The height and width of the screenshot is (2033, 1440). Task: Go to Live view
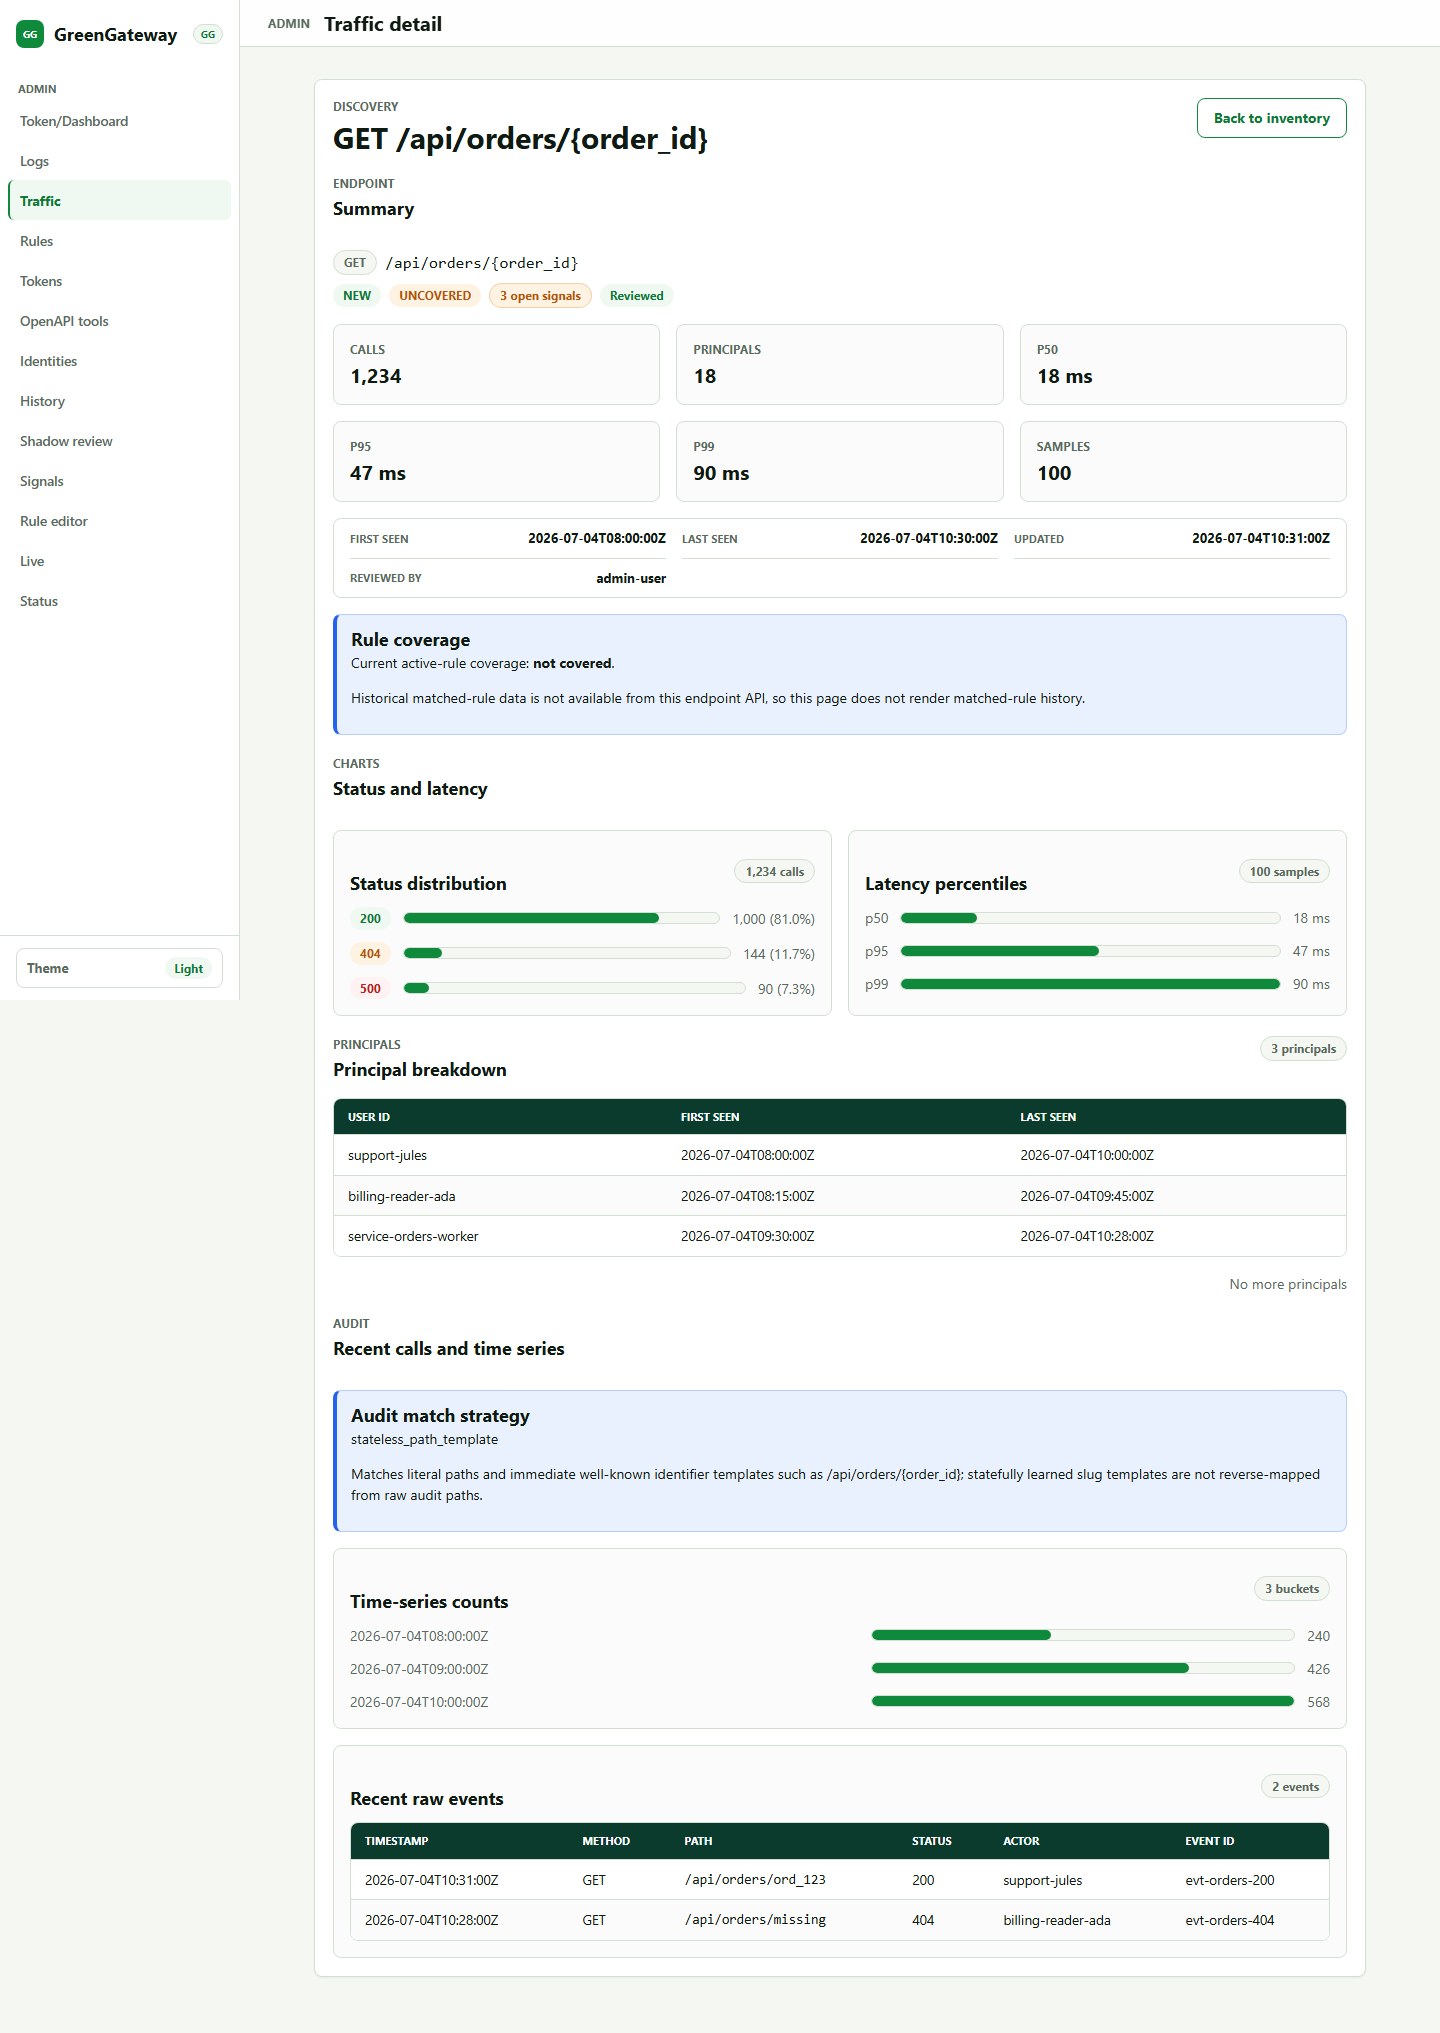119,561
